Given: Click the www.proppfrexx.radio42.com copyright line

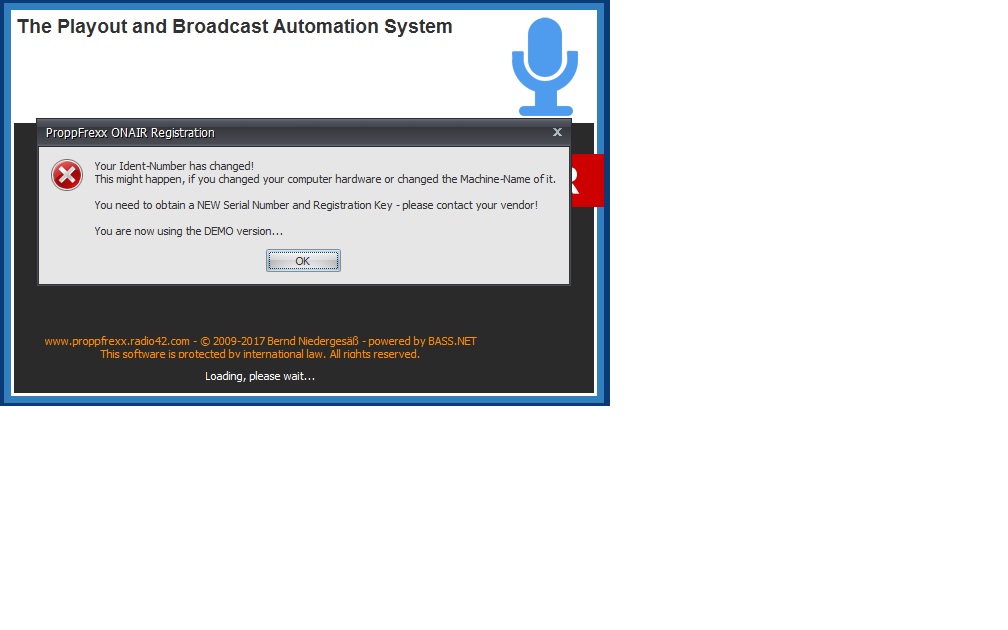Looking at the screenshot, I should tap(260, 341).
